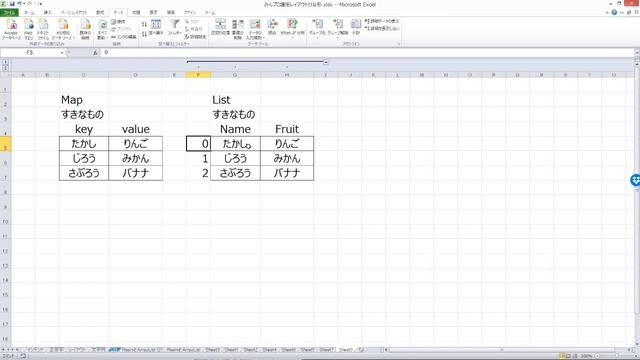Select the cell with index 2
The height and width of the screenshot is (360, 640).
[198, 173]
